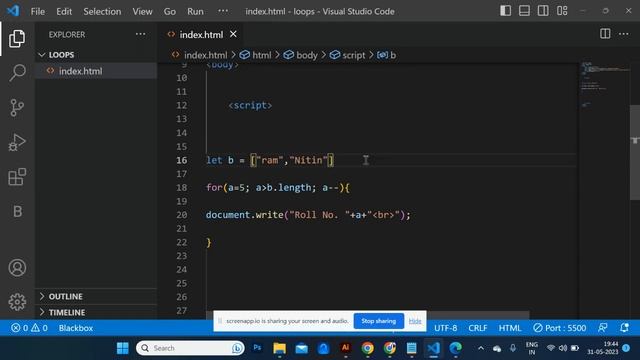640x360 pixels.
Task: Open File Explorer from taskbar
Action: coord(280,348)
